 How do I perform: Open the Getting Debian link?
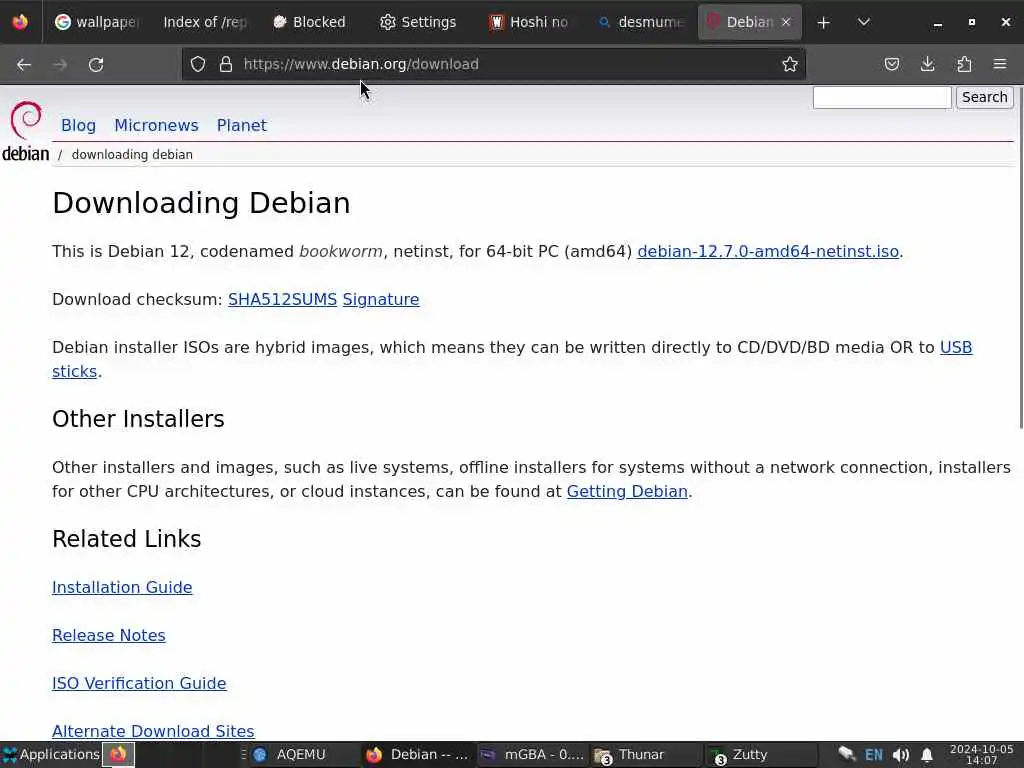[x=627, y=491]
